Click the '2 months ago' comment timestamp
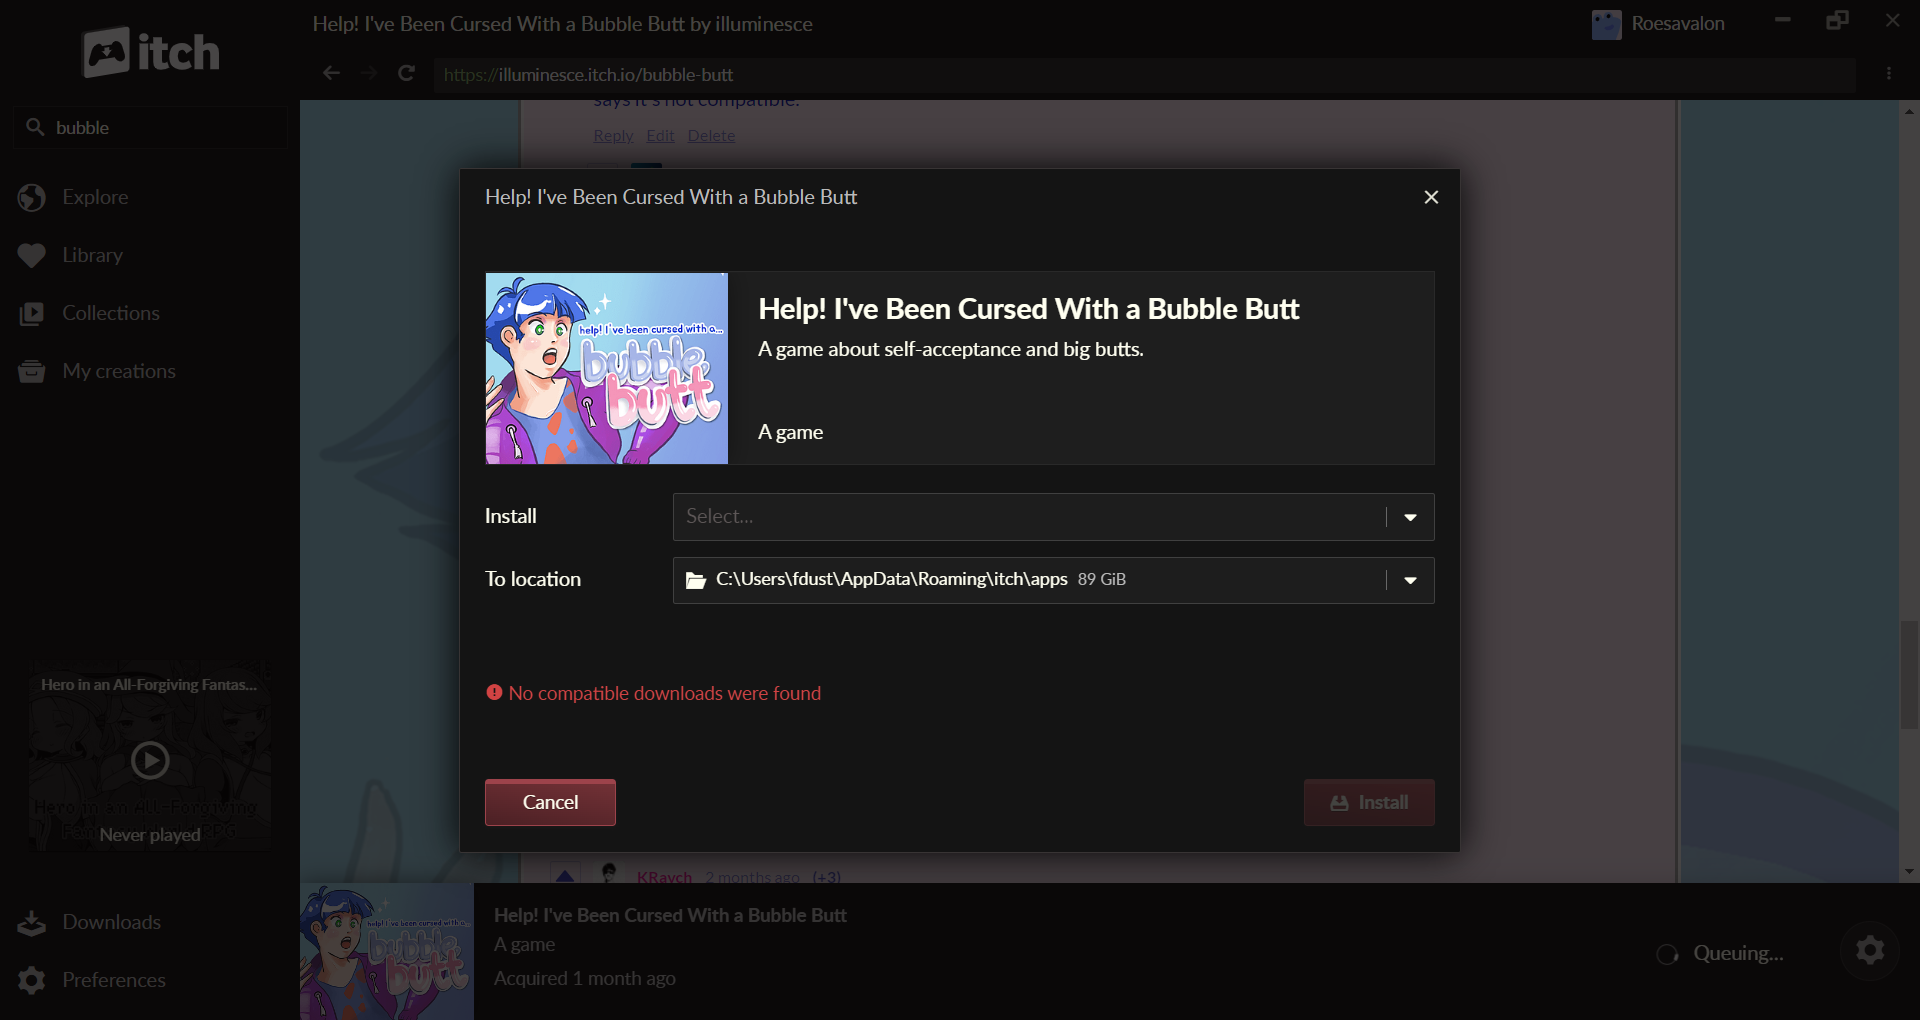Screen dimensions: 1920x1020 [752, 876]
